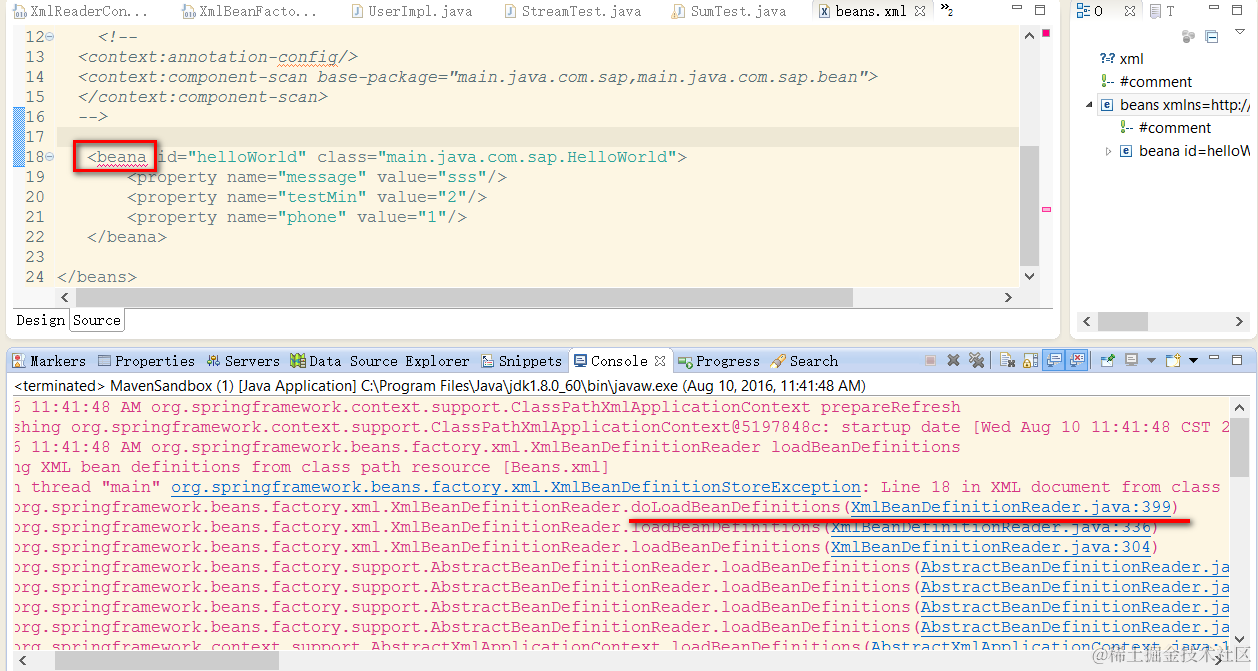Clear the console output
The image size is (1258, 671).
pyautogui.click(x=1007, y=361)
